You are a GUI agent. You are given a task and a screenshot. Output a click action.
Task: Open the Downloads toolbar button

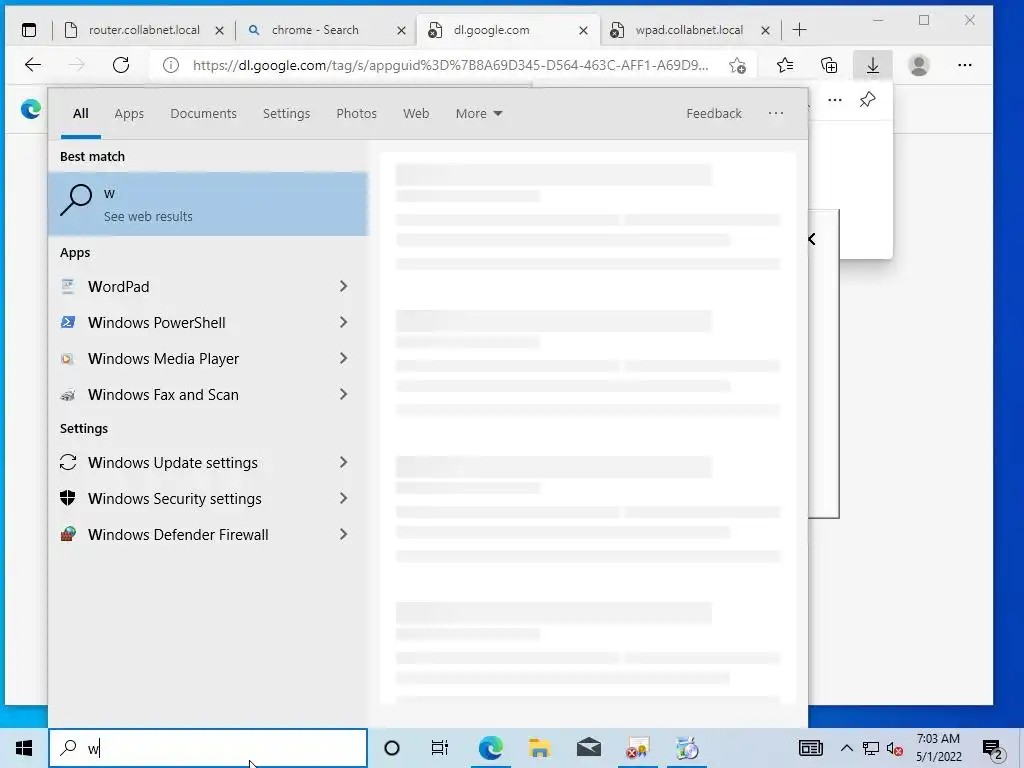(872, 65)
